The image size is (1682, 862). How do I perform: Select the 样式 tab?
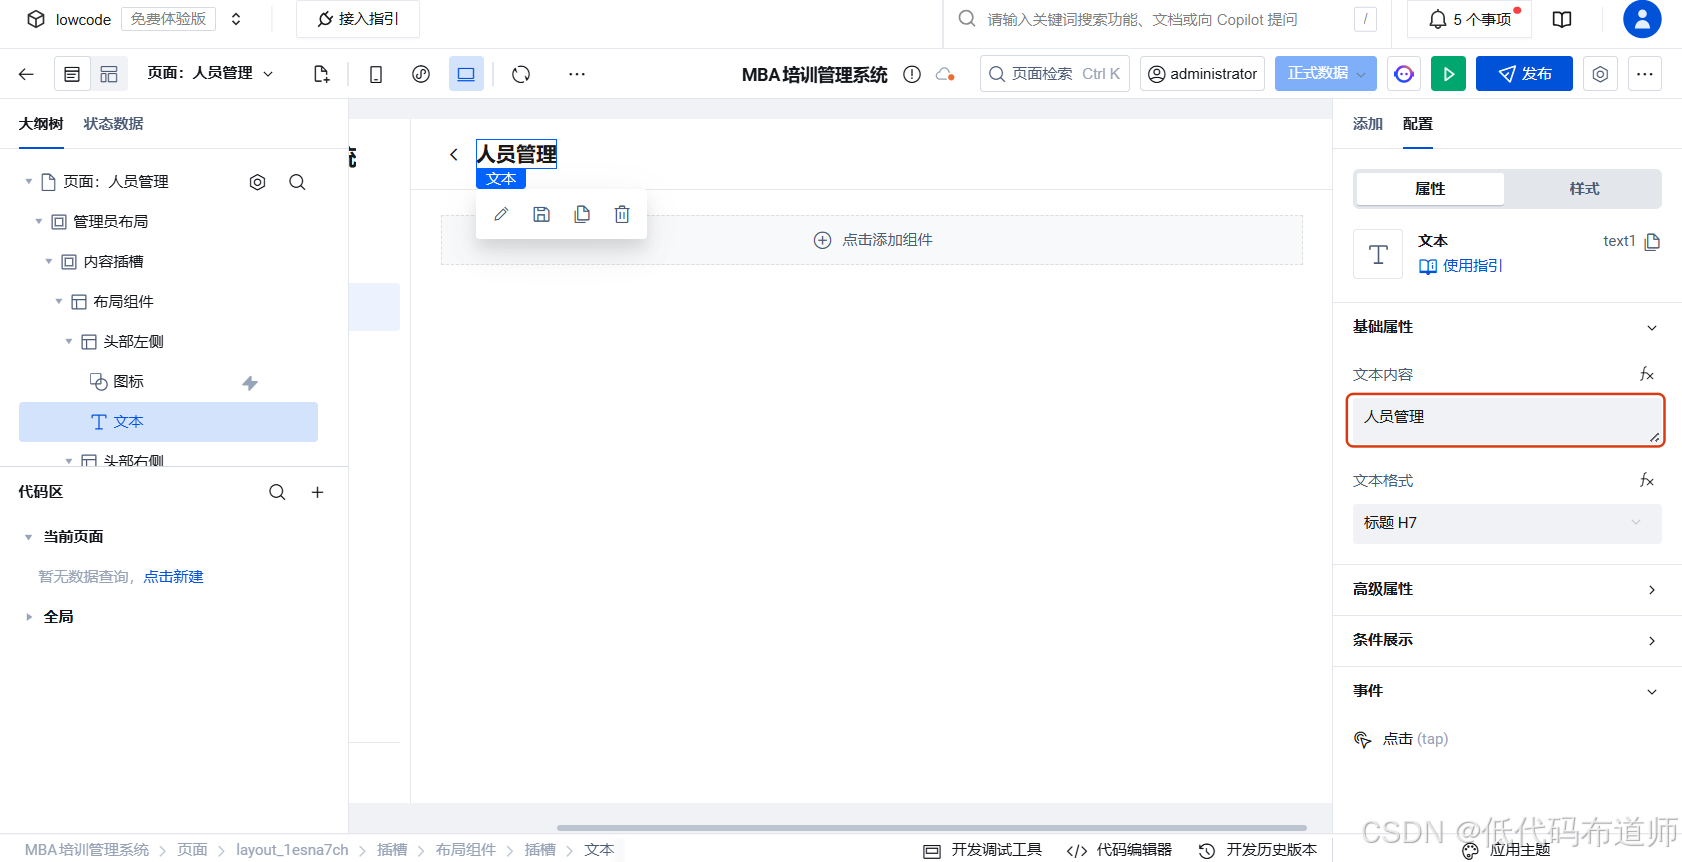[1584, 188]
